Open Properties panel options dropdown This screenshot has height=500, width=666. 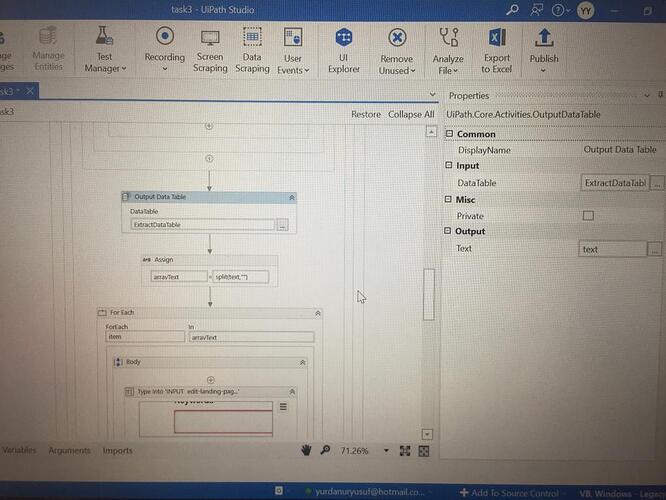(x=647, y=95)
